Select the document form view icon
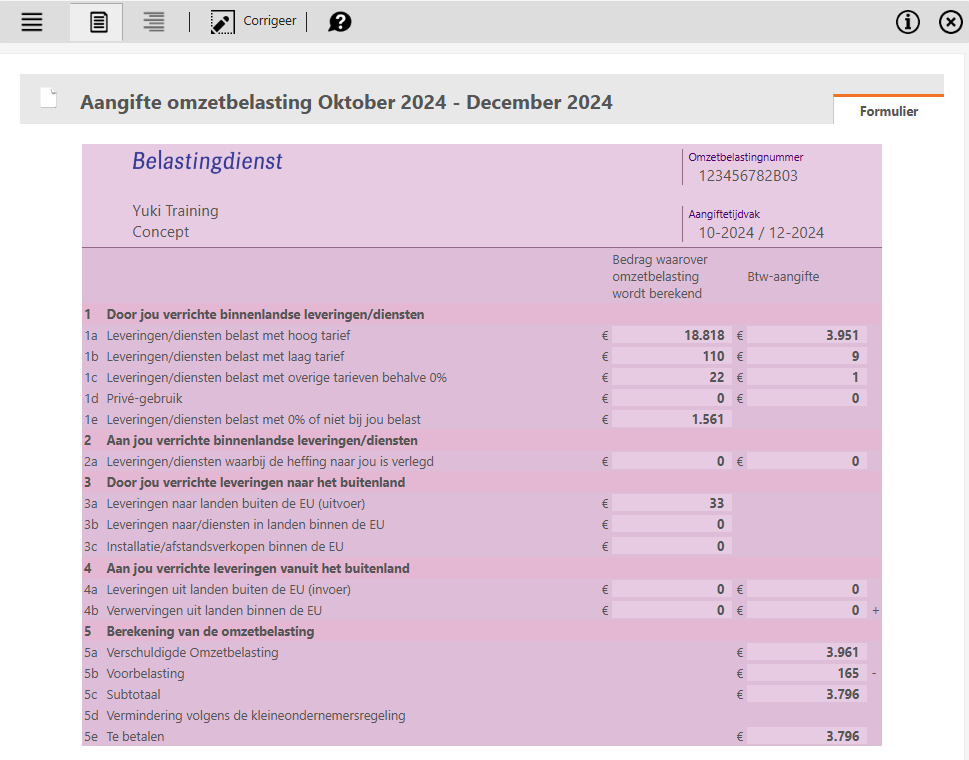The width and height of the screenshot is (969, 760). point(97,22)
